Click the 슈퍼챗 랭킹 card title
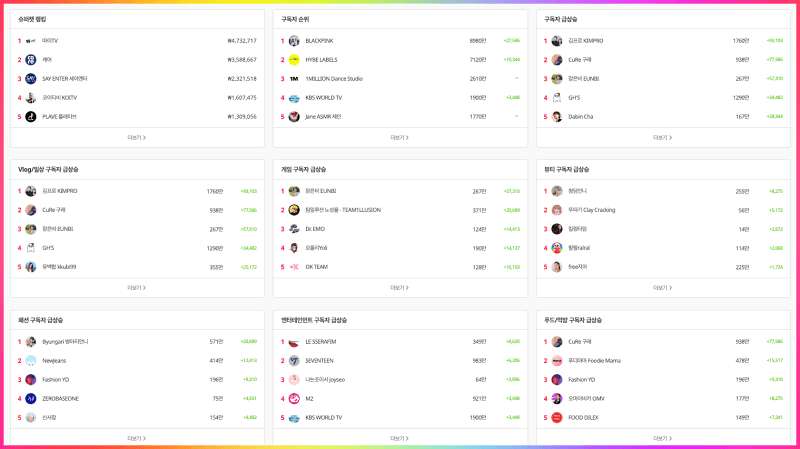Screen dimensions: 800x449 point(32,19)
